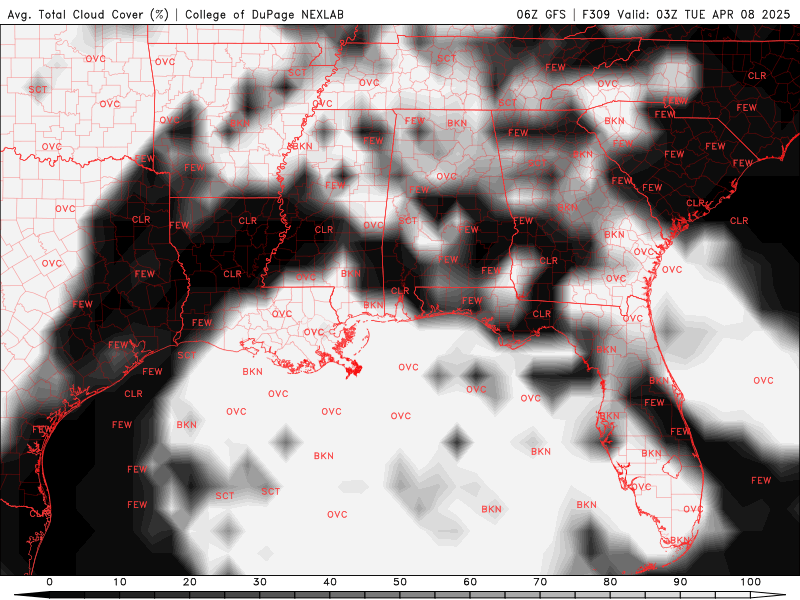Click the "03Z TUE APR 08 2025" valid time
The image size is (800, 600).
pos(723,14)
